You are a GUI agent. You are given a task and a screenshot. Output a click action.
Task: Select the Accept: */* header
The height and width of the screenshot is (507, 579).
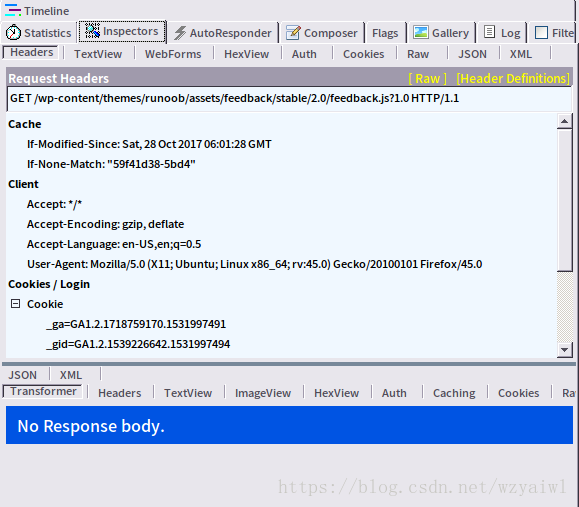pyautogui.click(x=54, y=204)
